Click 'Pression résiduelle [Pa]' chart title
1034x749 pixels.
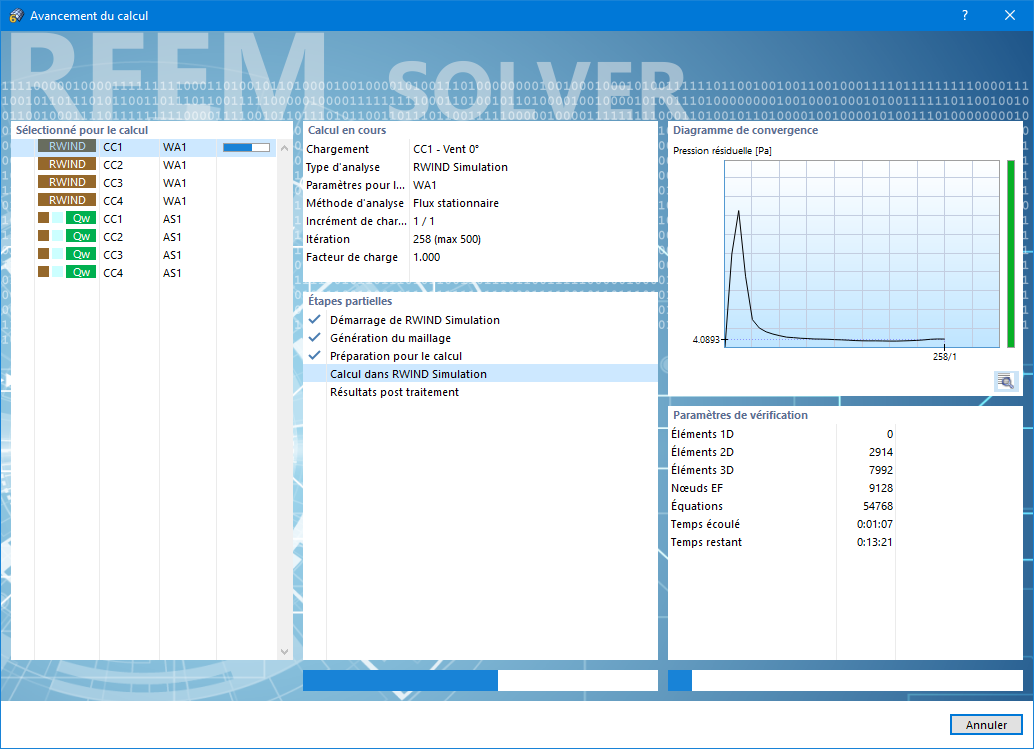click(x=722, y=150)
